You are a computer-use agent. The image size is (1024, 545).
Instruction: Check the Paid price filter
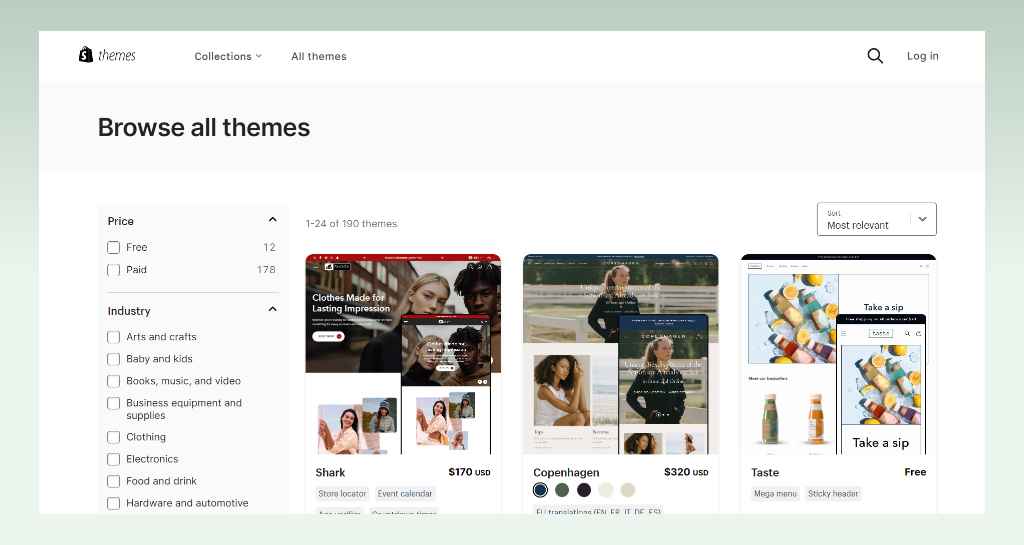click(114, 270)
